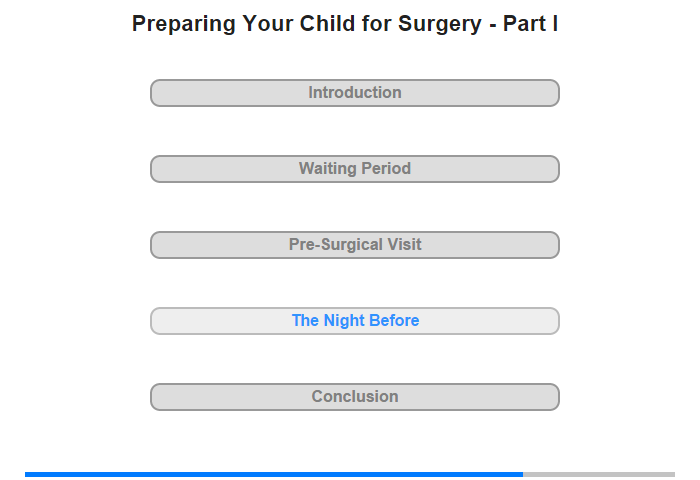Click the word Introduction in the first button

click(x=354, y=92)
